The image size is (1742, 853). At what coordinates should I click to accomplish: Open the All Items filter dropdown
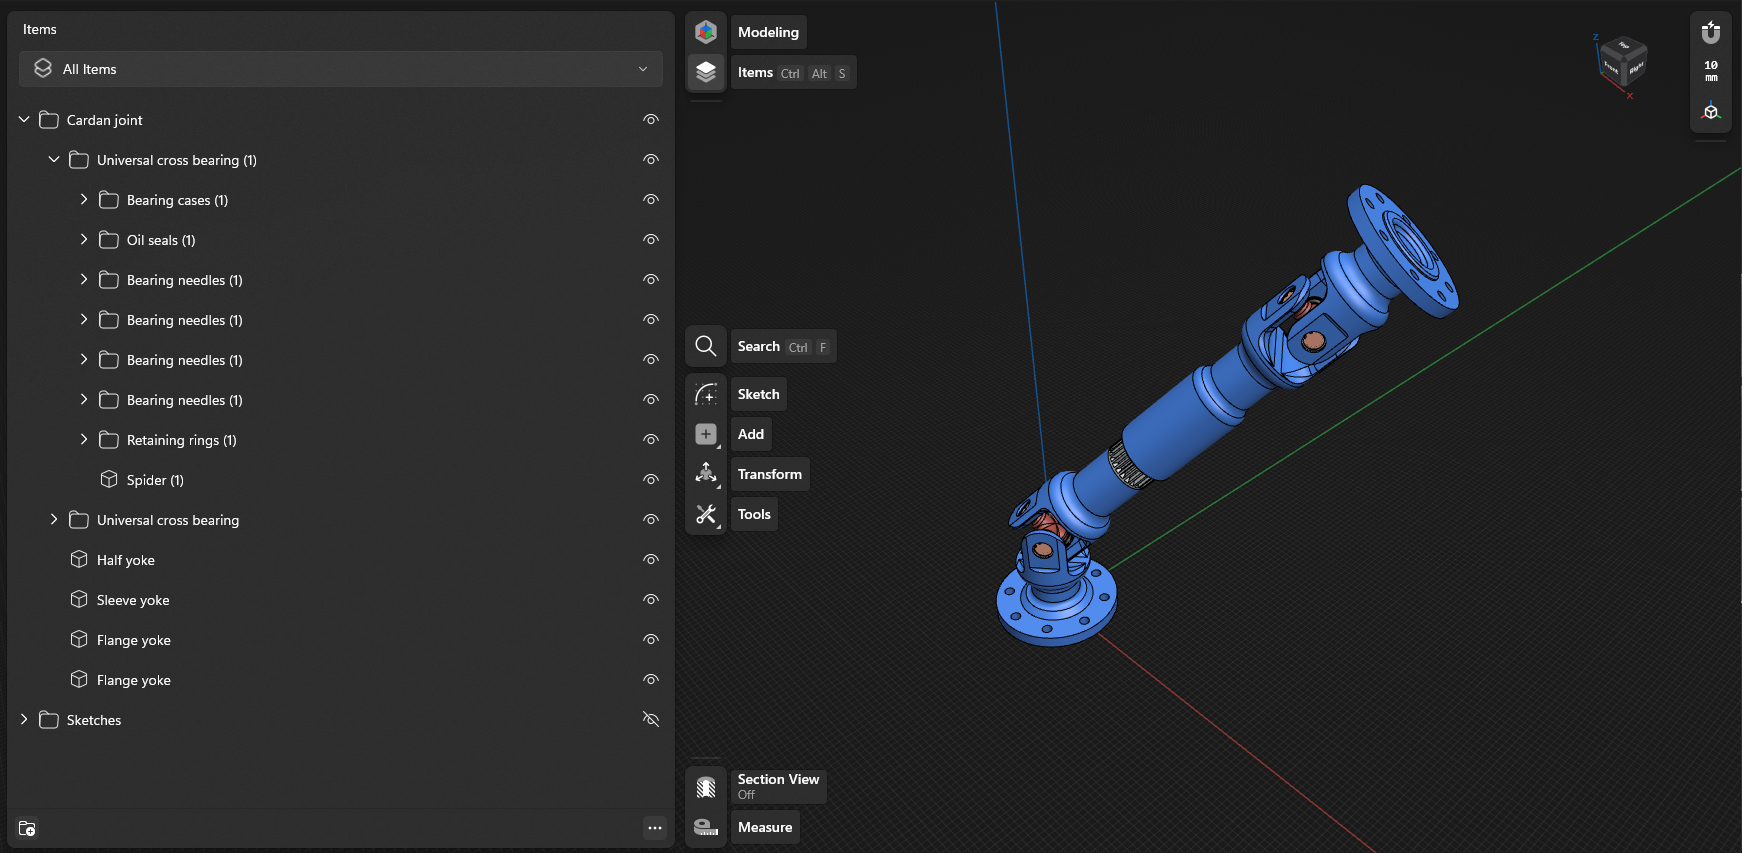[x=341, y=69]
